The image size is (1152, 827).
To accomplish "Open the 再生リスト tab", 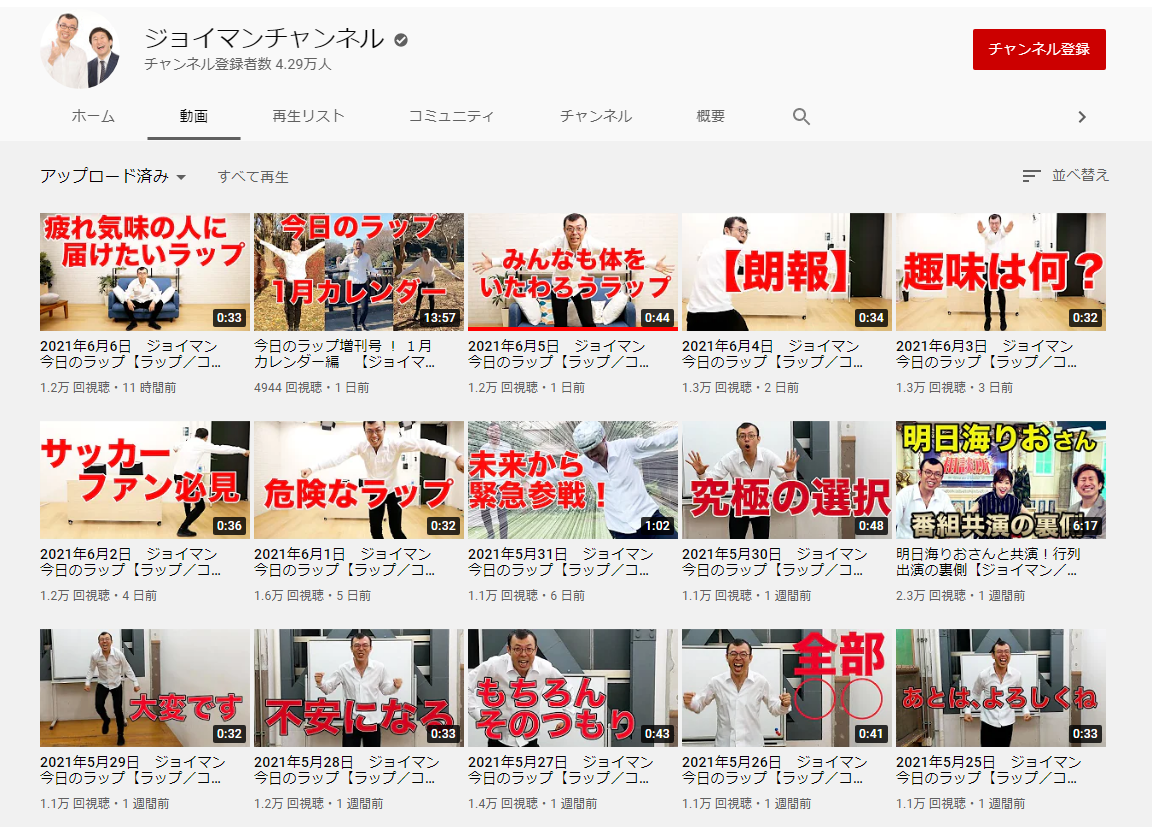I will pos(309,116).
